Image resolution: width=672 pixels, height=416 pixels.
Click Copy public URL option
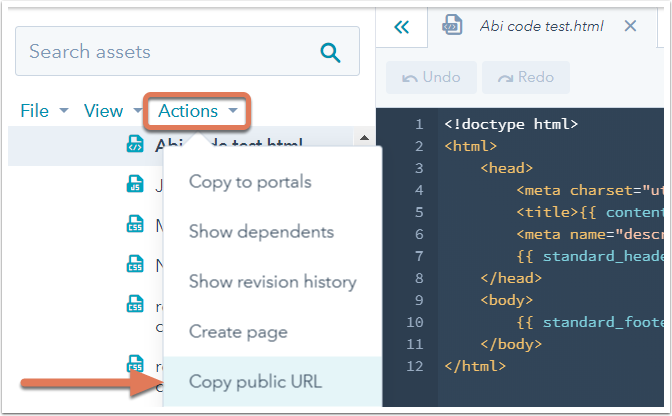[x=255, y=382]
